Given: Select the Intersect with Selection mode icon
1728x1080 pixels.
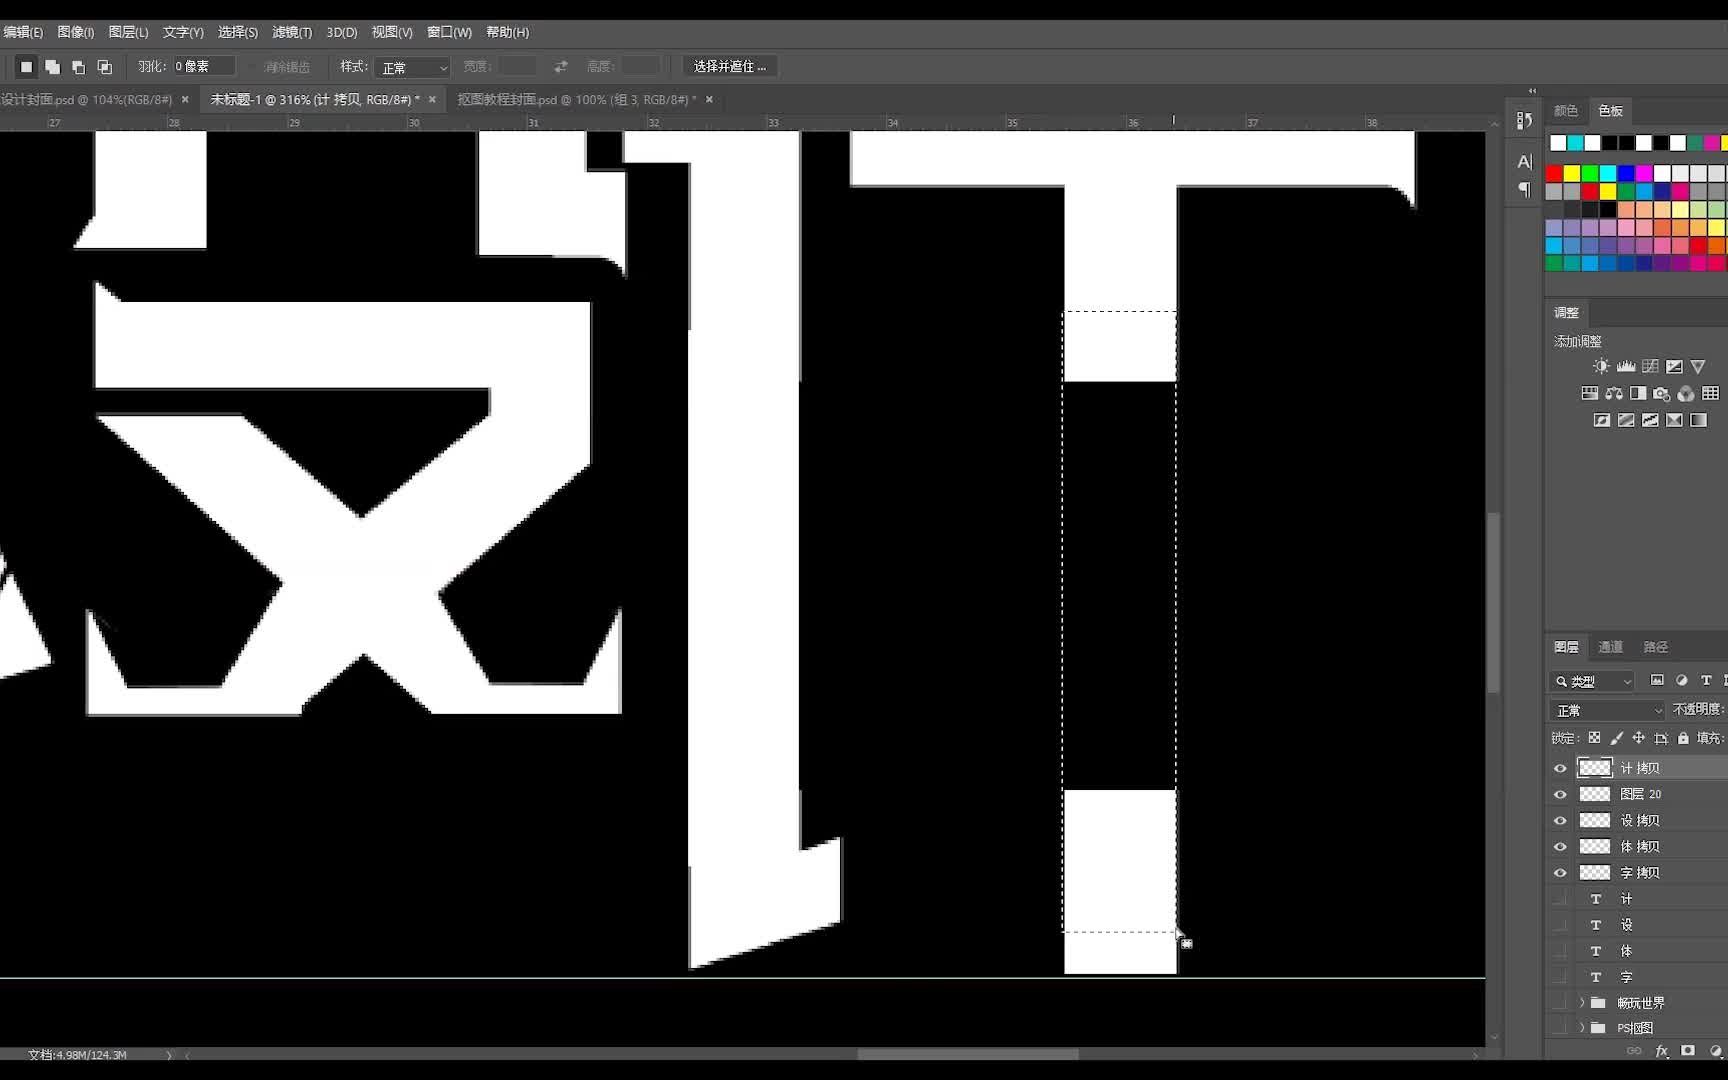Looking at the screenshot, I should coord(105,67).
